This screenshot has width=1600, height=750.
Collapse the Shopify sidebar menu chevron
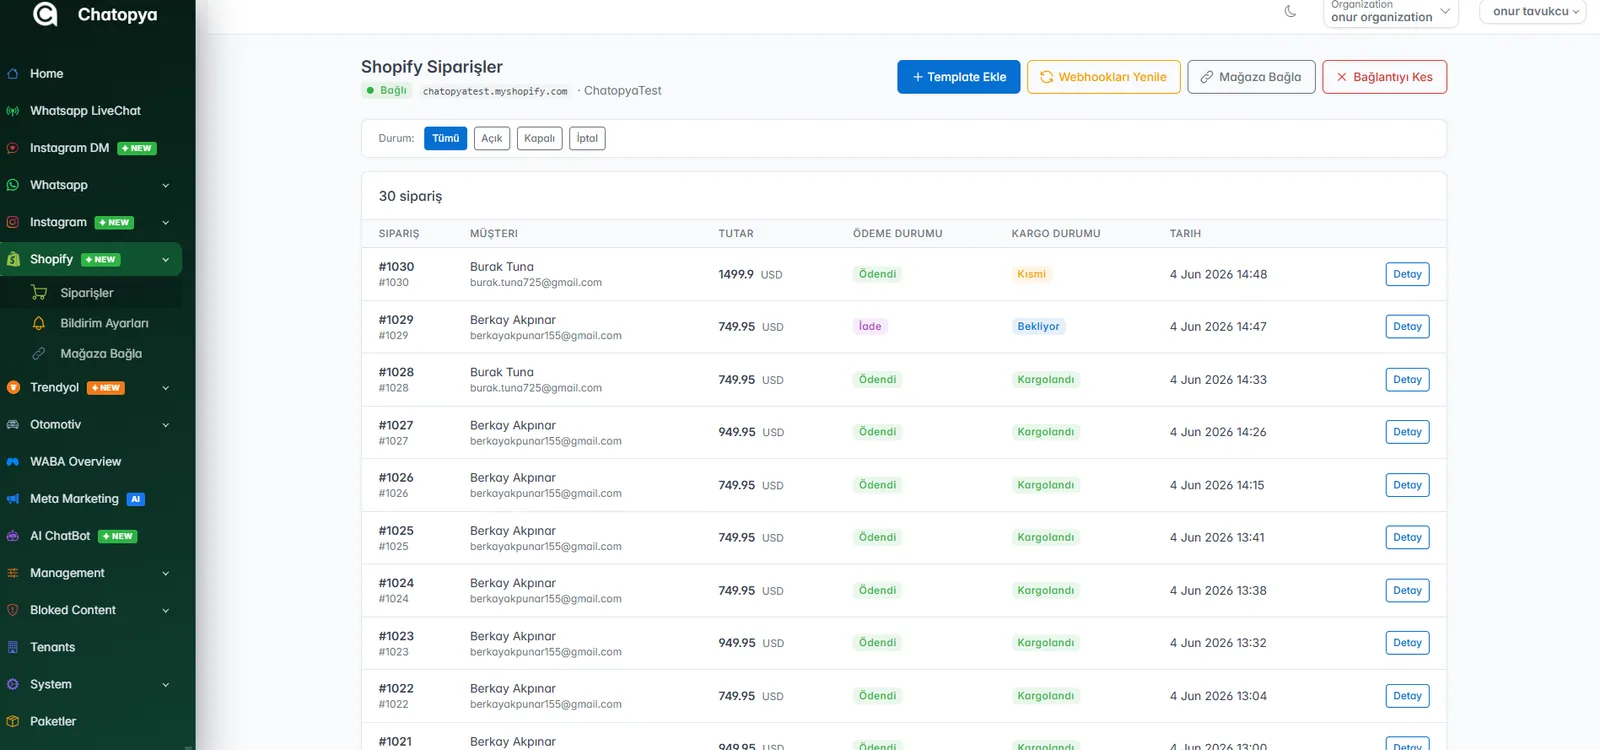166,260
